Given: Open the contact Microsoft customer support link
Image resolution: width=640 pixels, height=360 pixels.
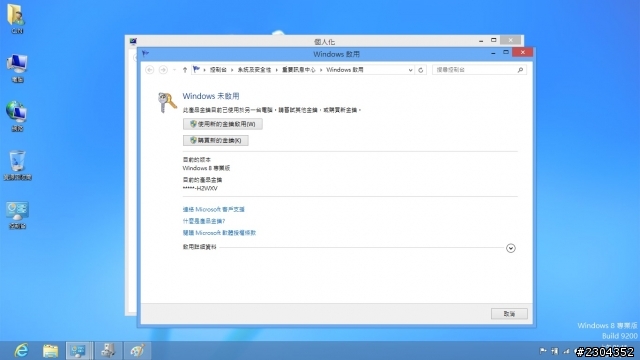Looking at the screenshot, I should click(x=213, y=209).
